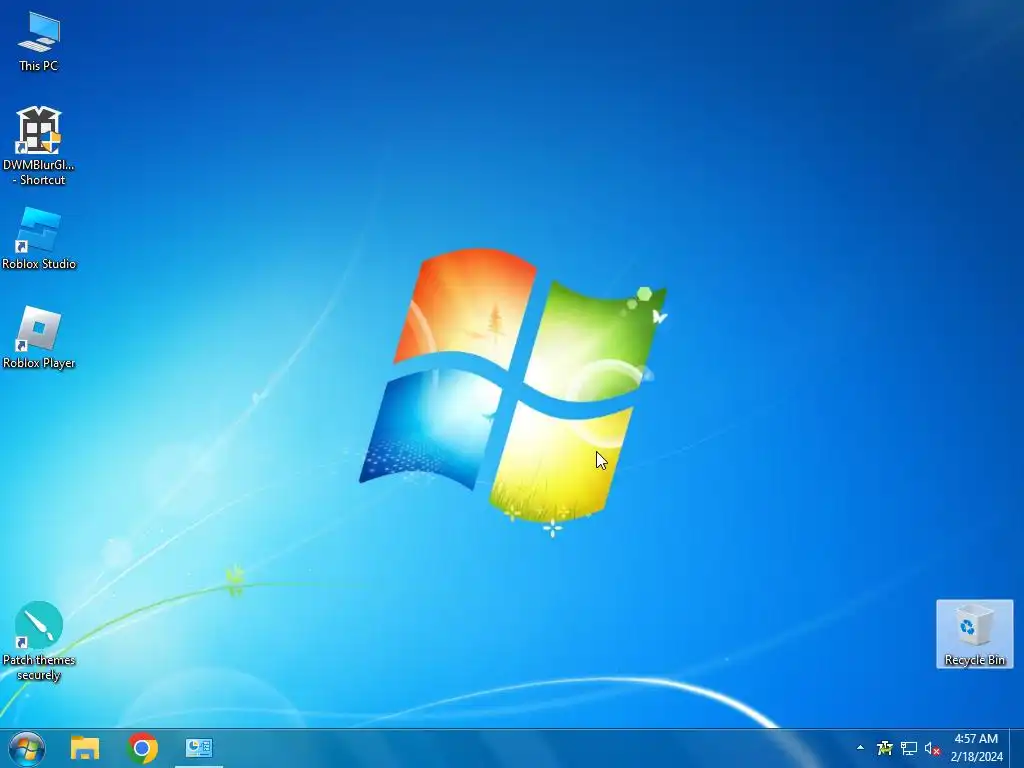
Task: Select the Recycle Bin icon
Action: (974, 633)
